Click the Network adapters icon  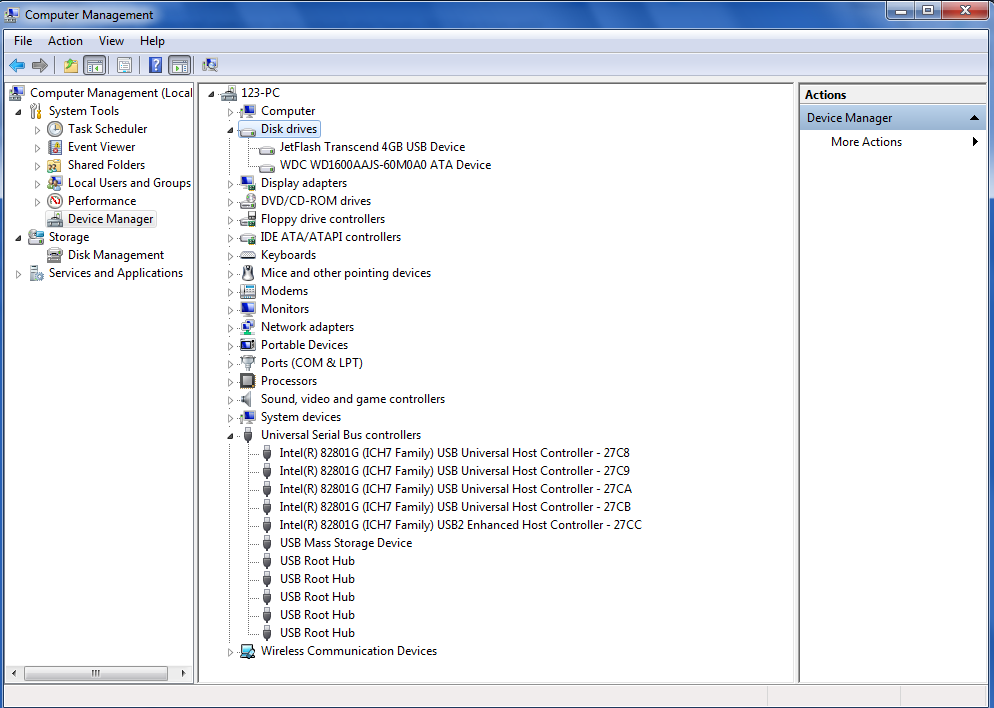(248, 327)
